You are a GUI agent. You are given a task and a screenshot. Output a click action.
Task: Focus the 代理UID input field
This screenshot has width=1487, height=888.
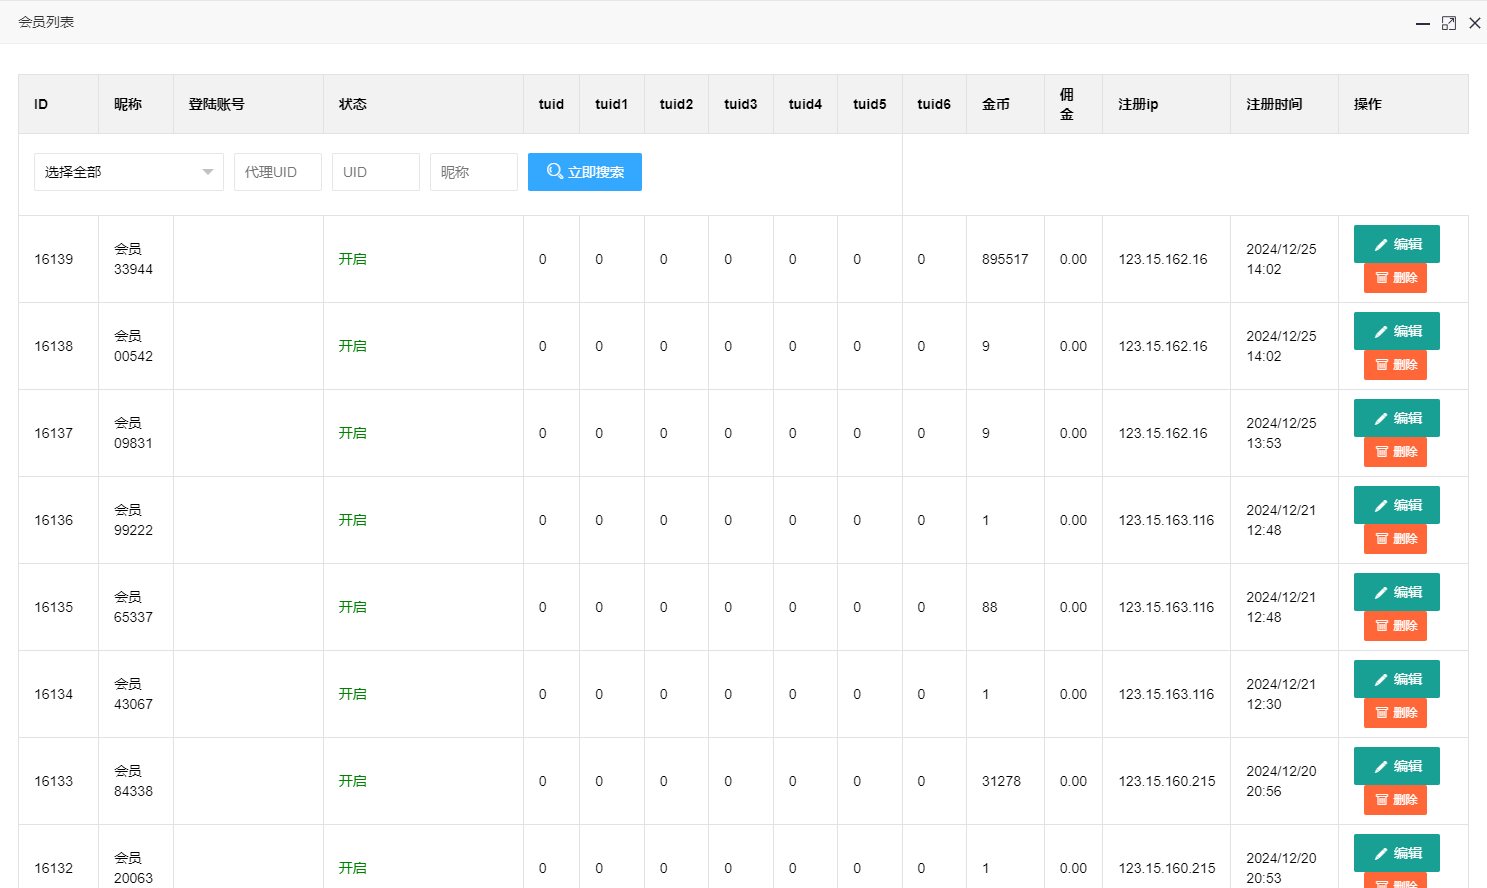pos(277,172)
